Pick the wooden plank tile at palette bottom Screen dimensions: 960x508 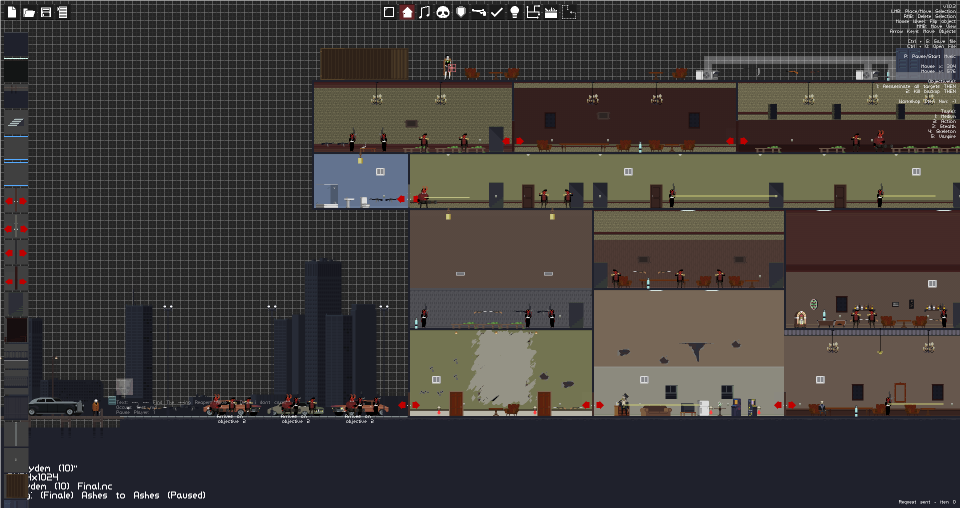point(16,486)
